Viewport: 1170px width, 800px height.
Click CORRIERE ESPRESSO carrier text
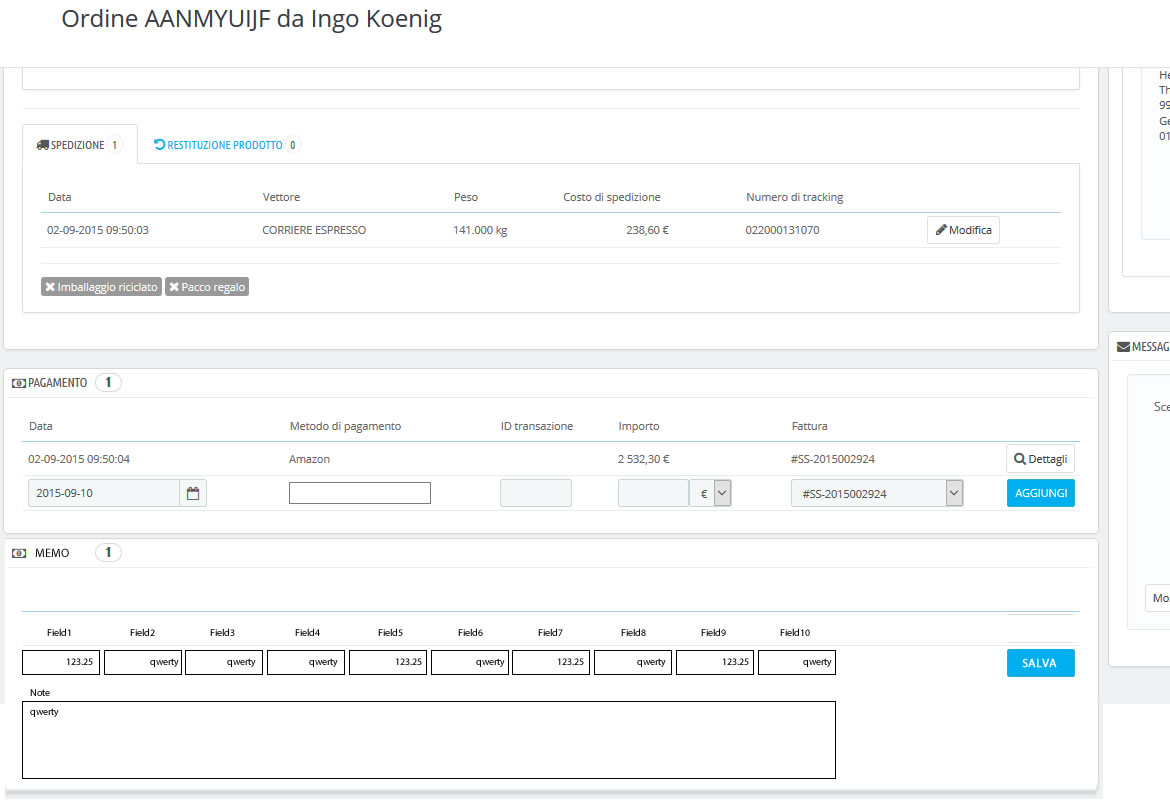pos(314,230)
